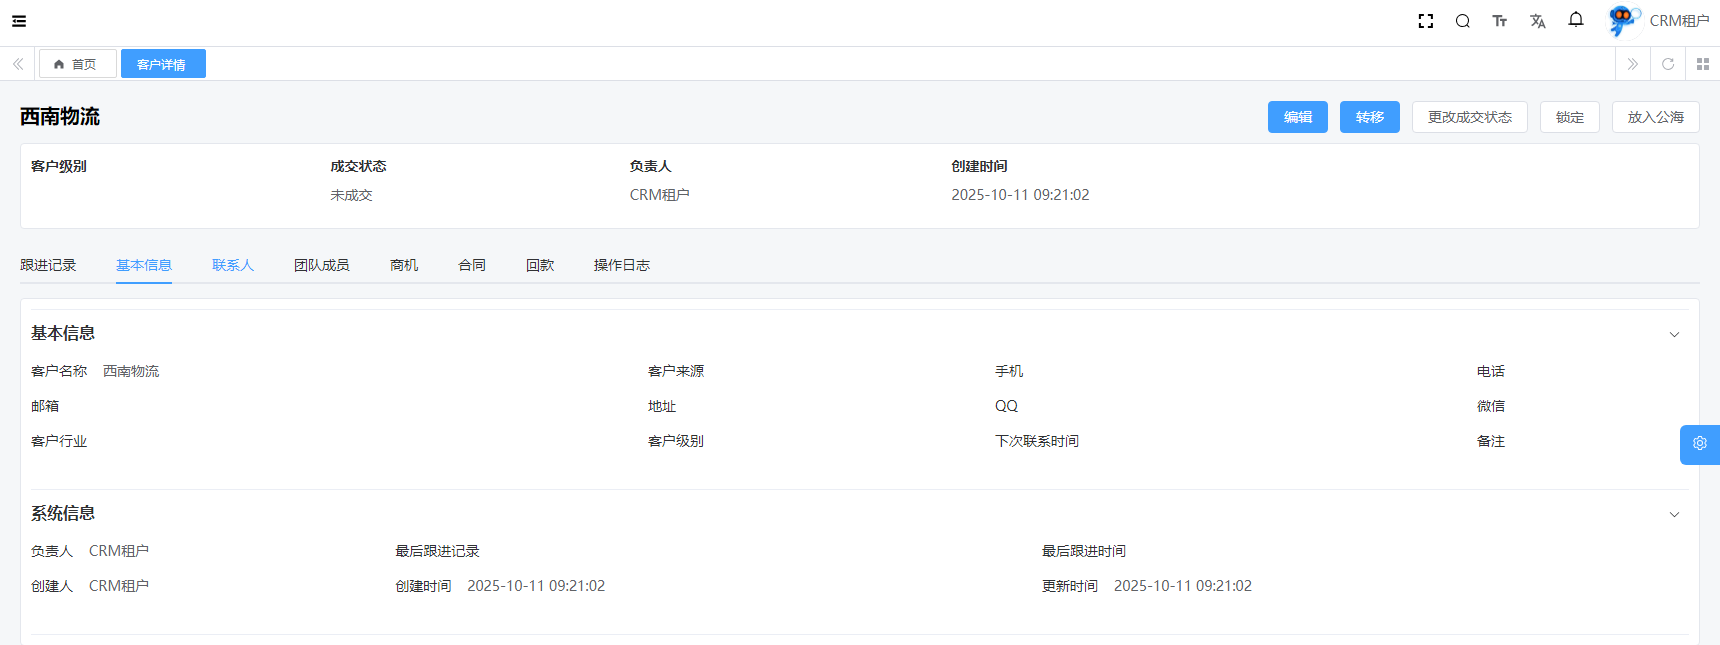
Task: Click the 编辑 button
Action: 1297,117
